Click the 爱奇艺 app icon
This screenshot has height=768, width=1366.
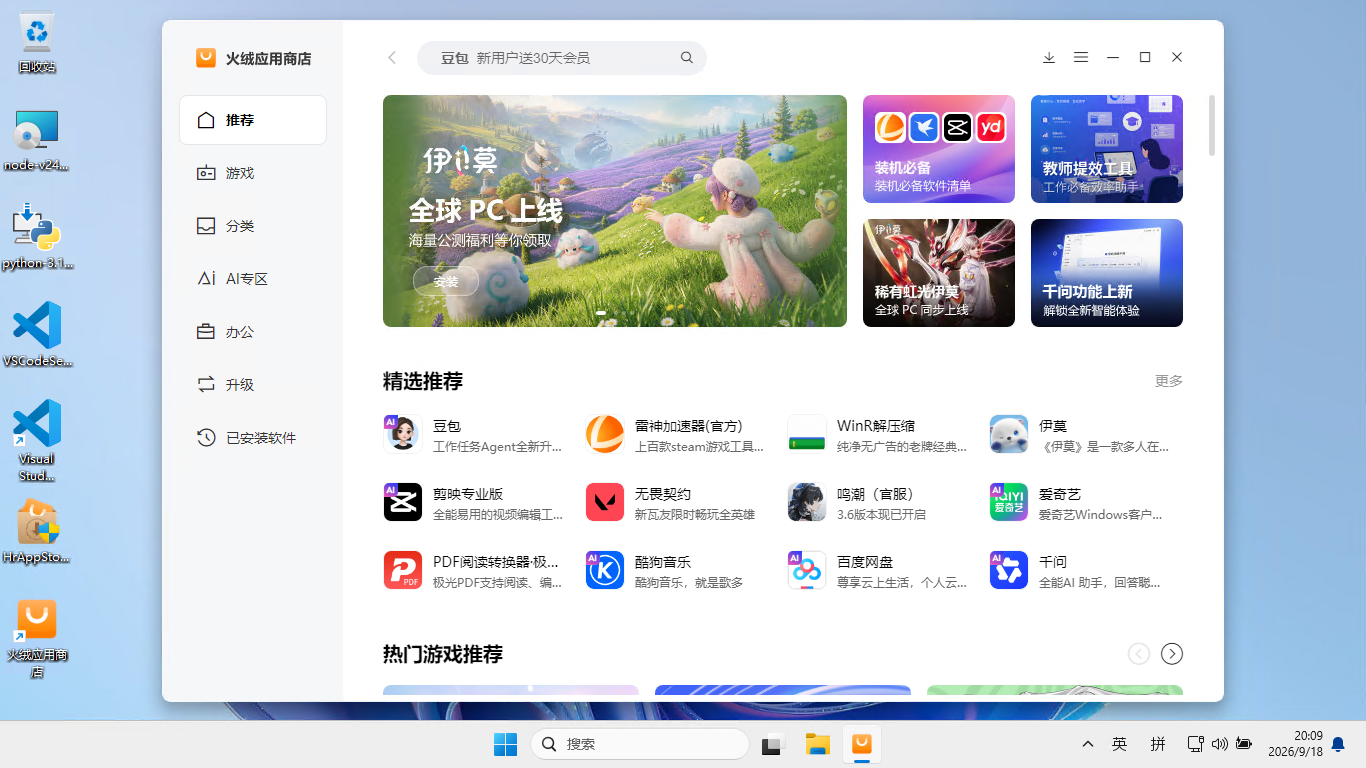coord(1009,502)
